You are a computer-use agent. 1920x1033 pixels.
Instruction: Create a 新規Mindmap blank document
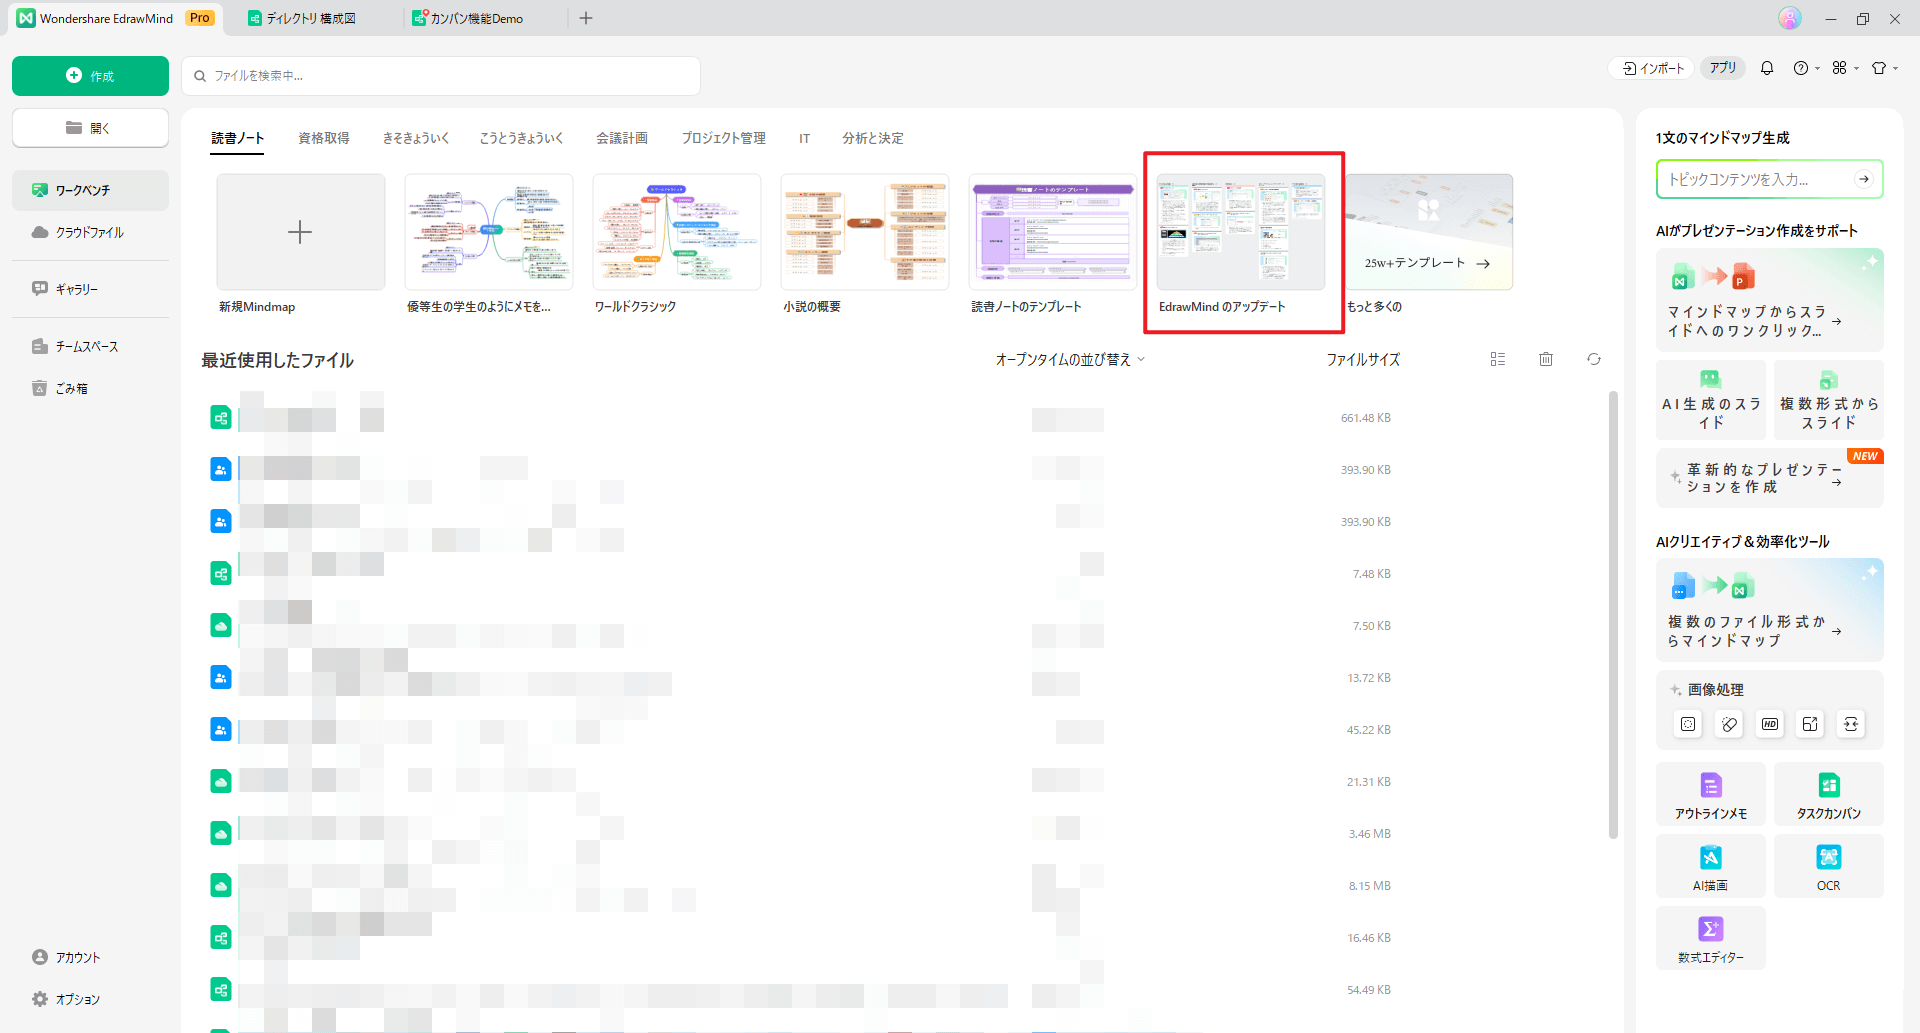pos(300,232)
